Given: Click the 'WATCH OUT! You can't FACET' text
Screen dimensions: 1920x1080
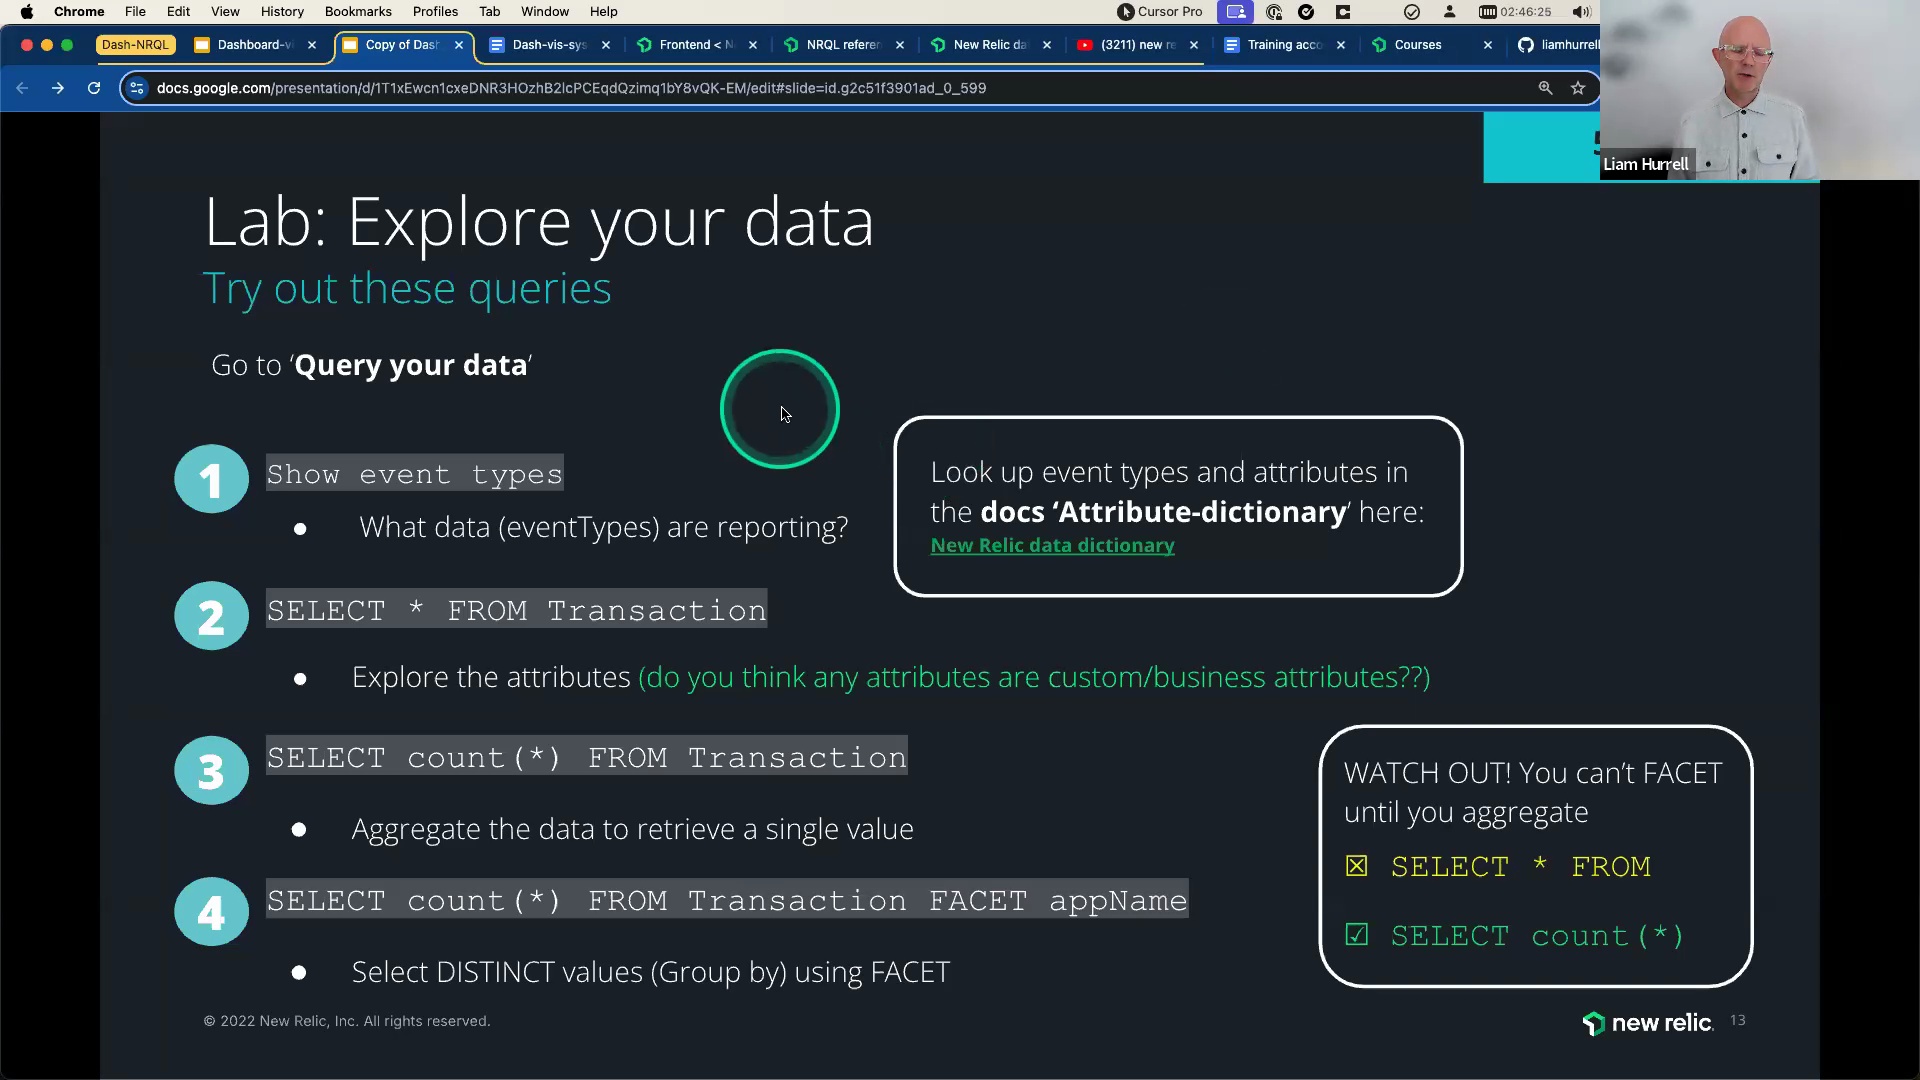Looking at the screenshot, I should pyautogui.click(x=1533, y=792).
